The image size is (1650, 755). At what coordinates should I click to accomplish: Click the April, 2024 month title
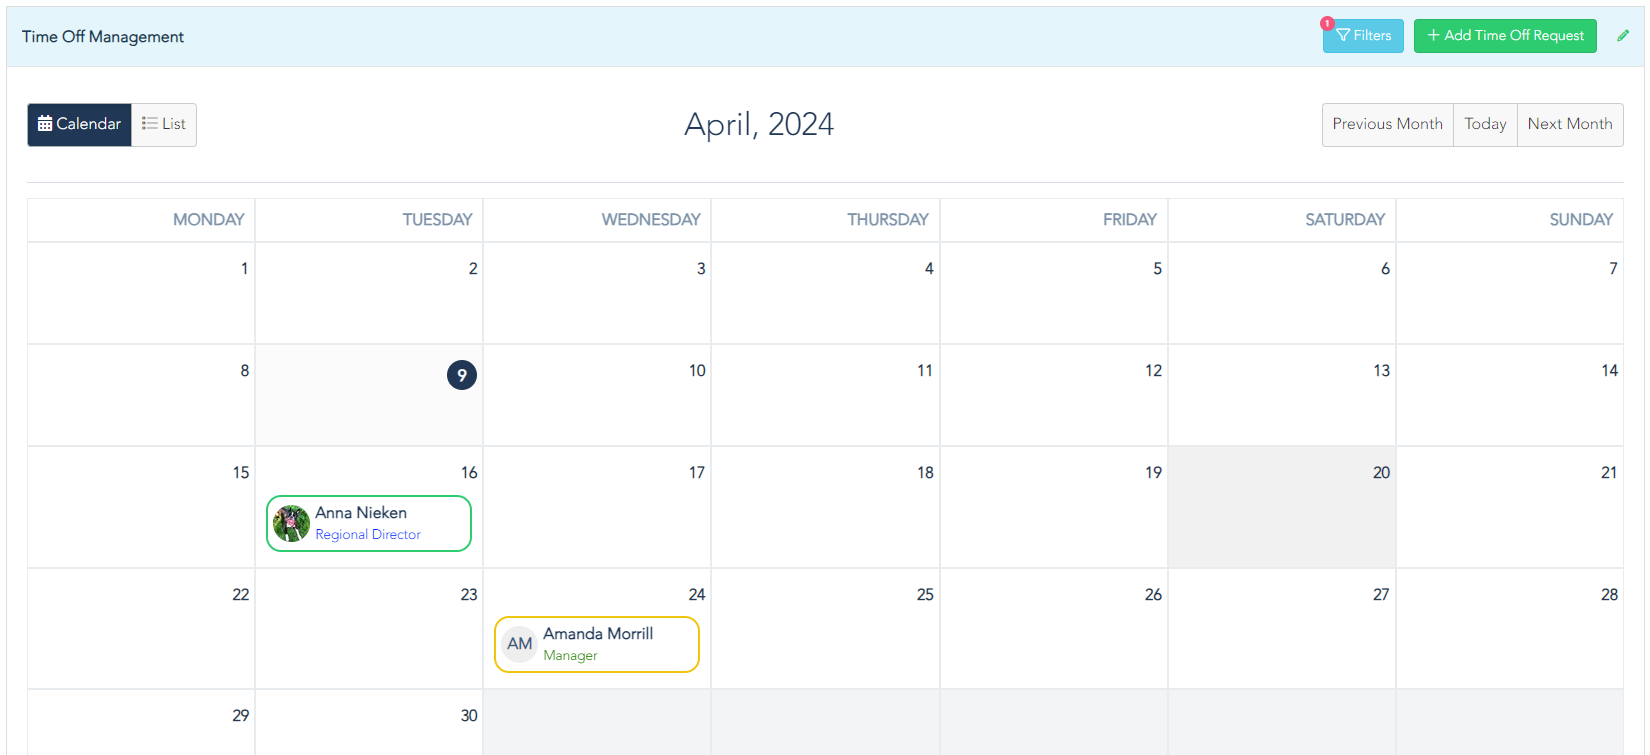759,124
